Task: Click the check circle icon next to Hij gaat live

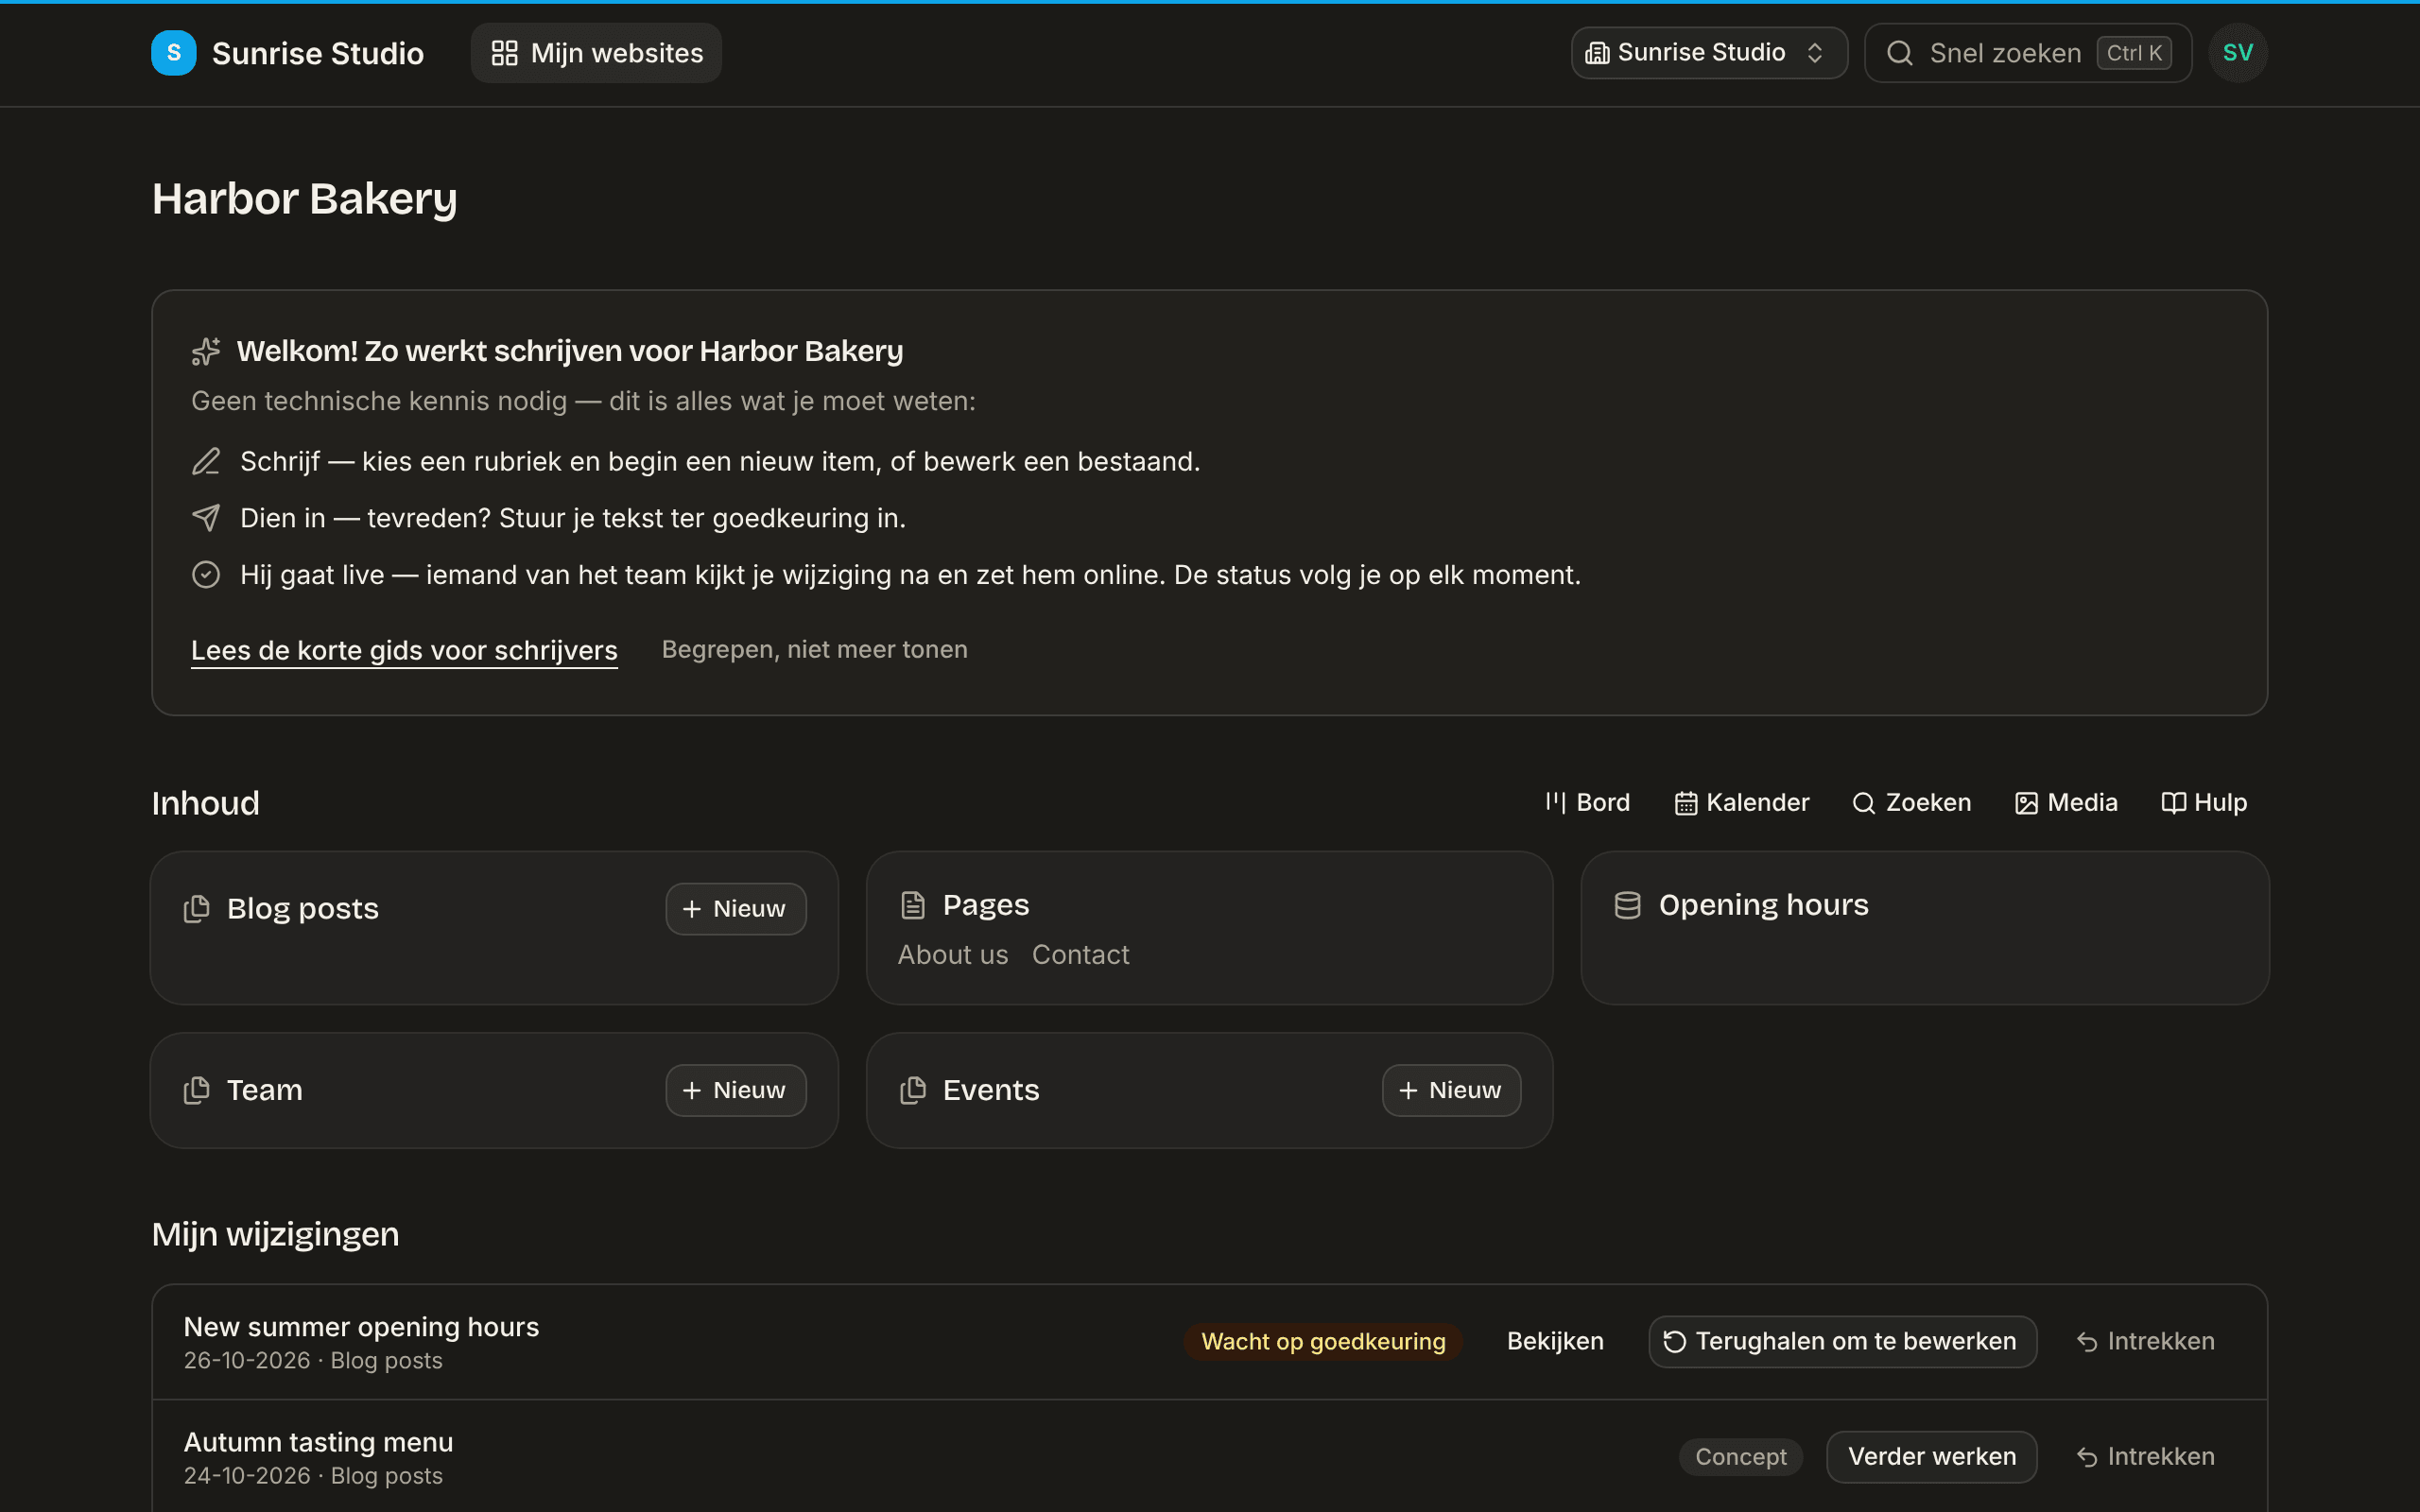Action: pyautogui.click(x=206, y=575)
